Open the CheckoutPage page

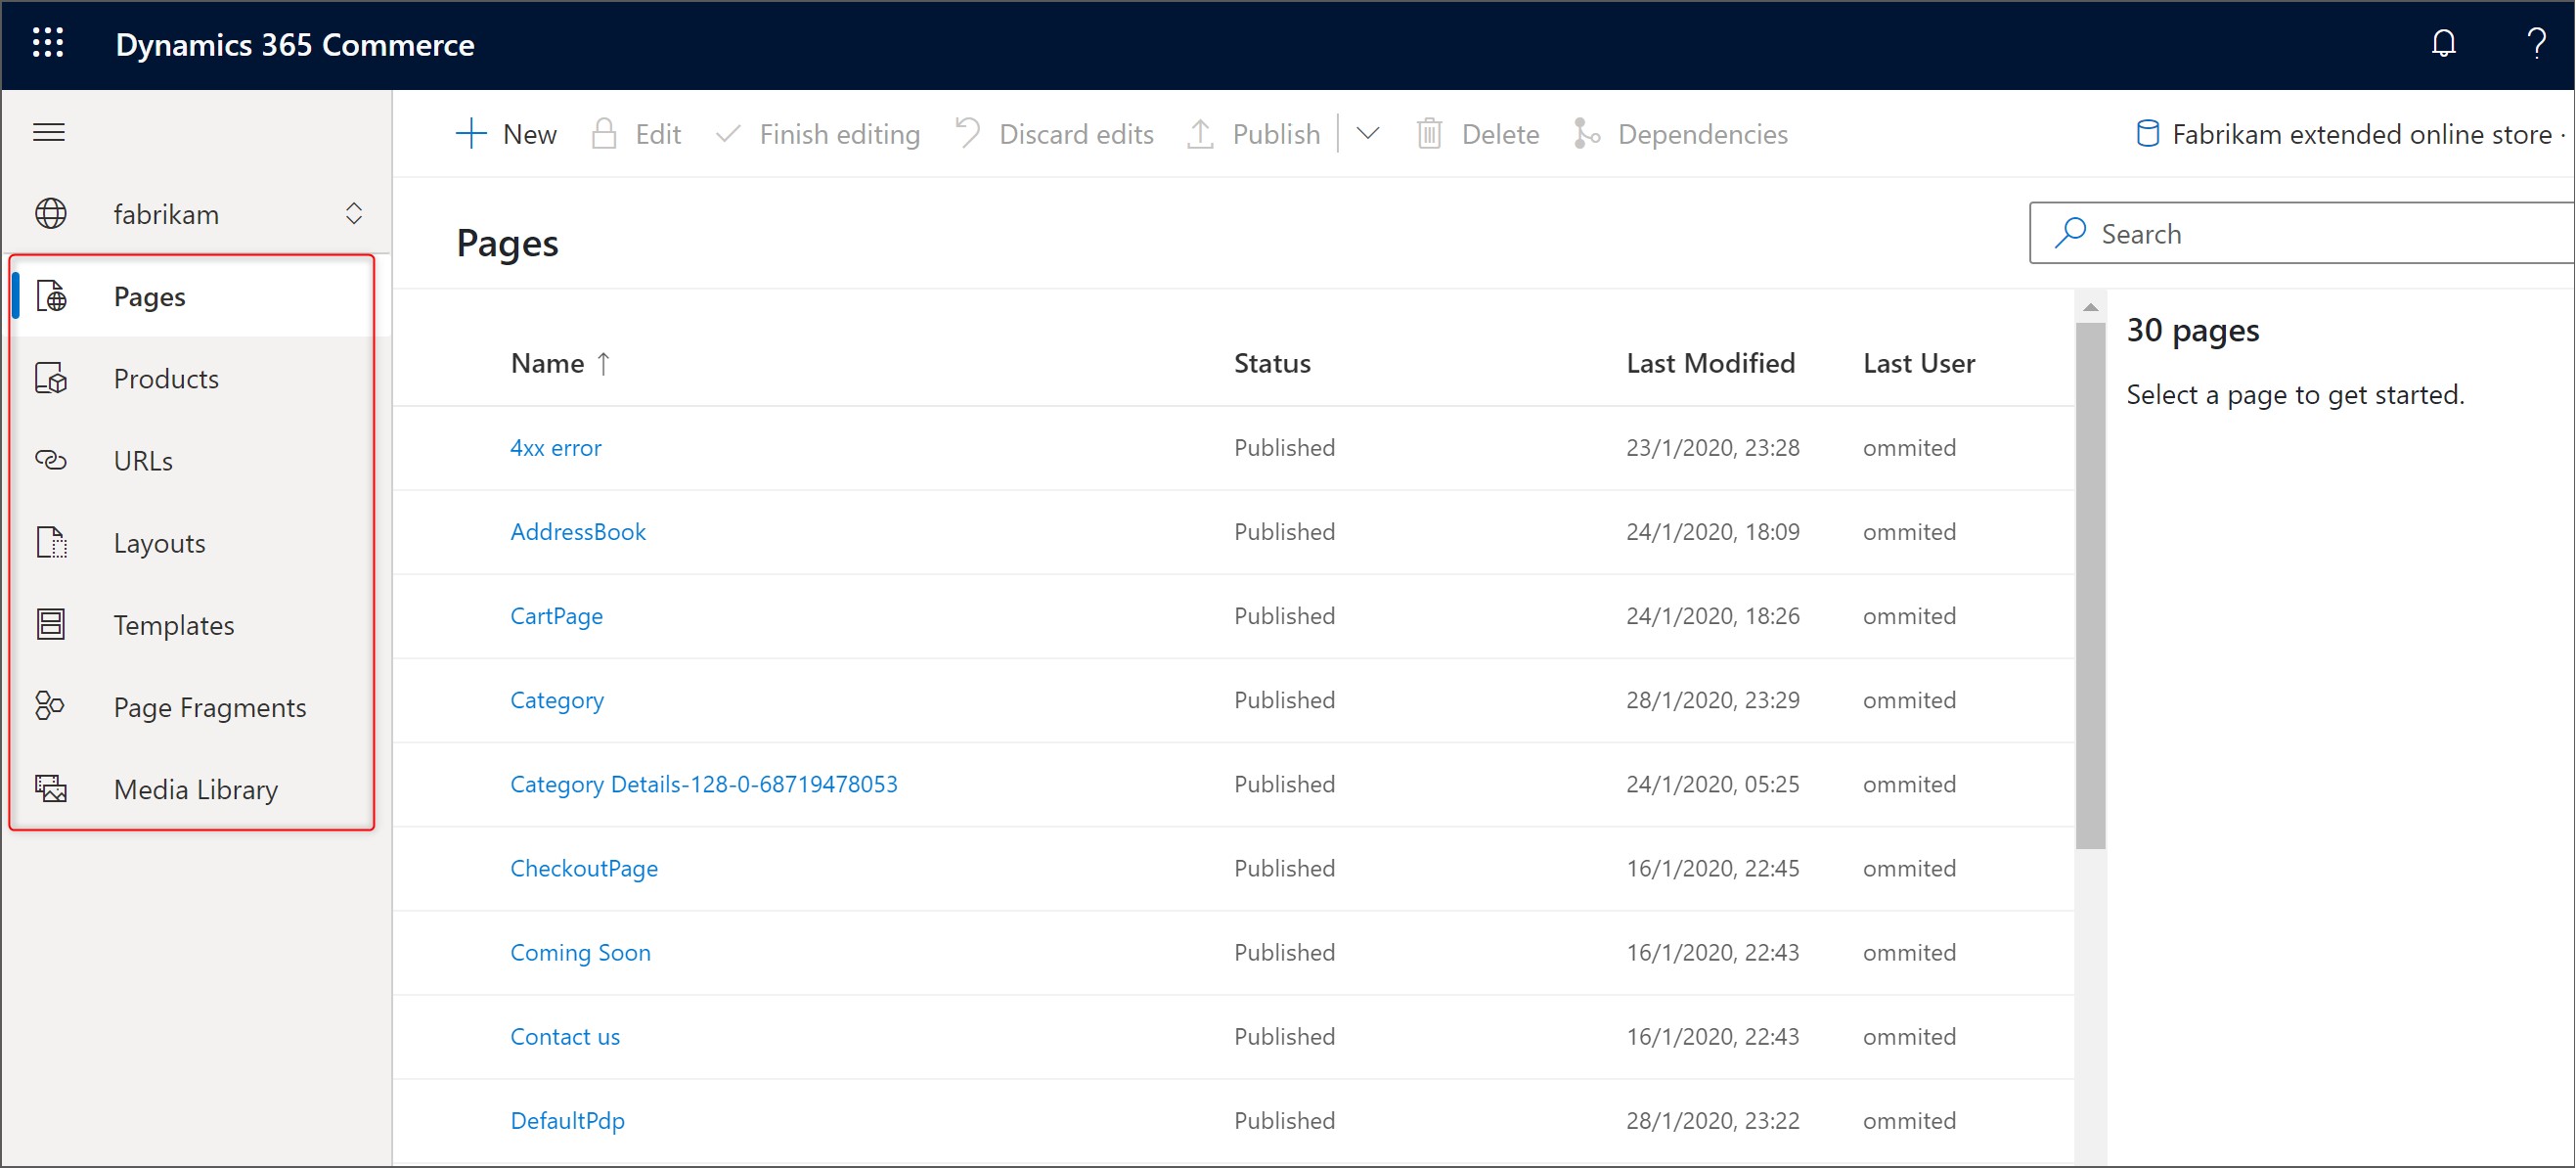click(x=584, y=867)
